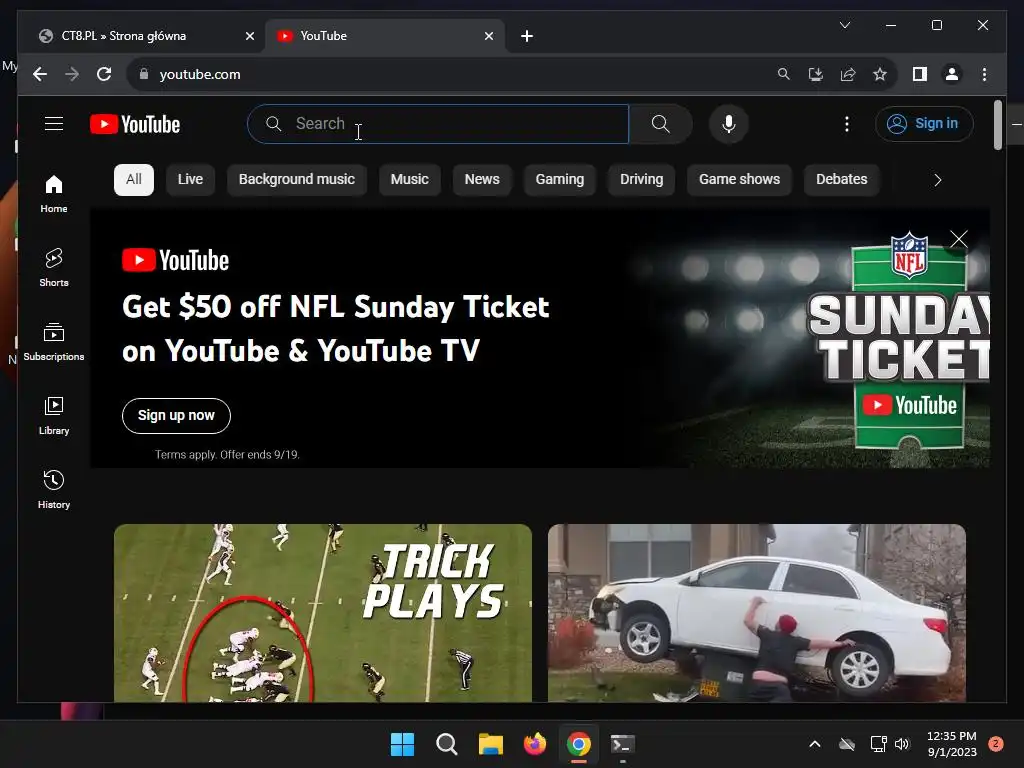Open the Windows Start menu
Image resolution: width=1024 pixels, height=768 pixels.
[402, 744]
